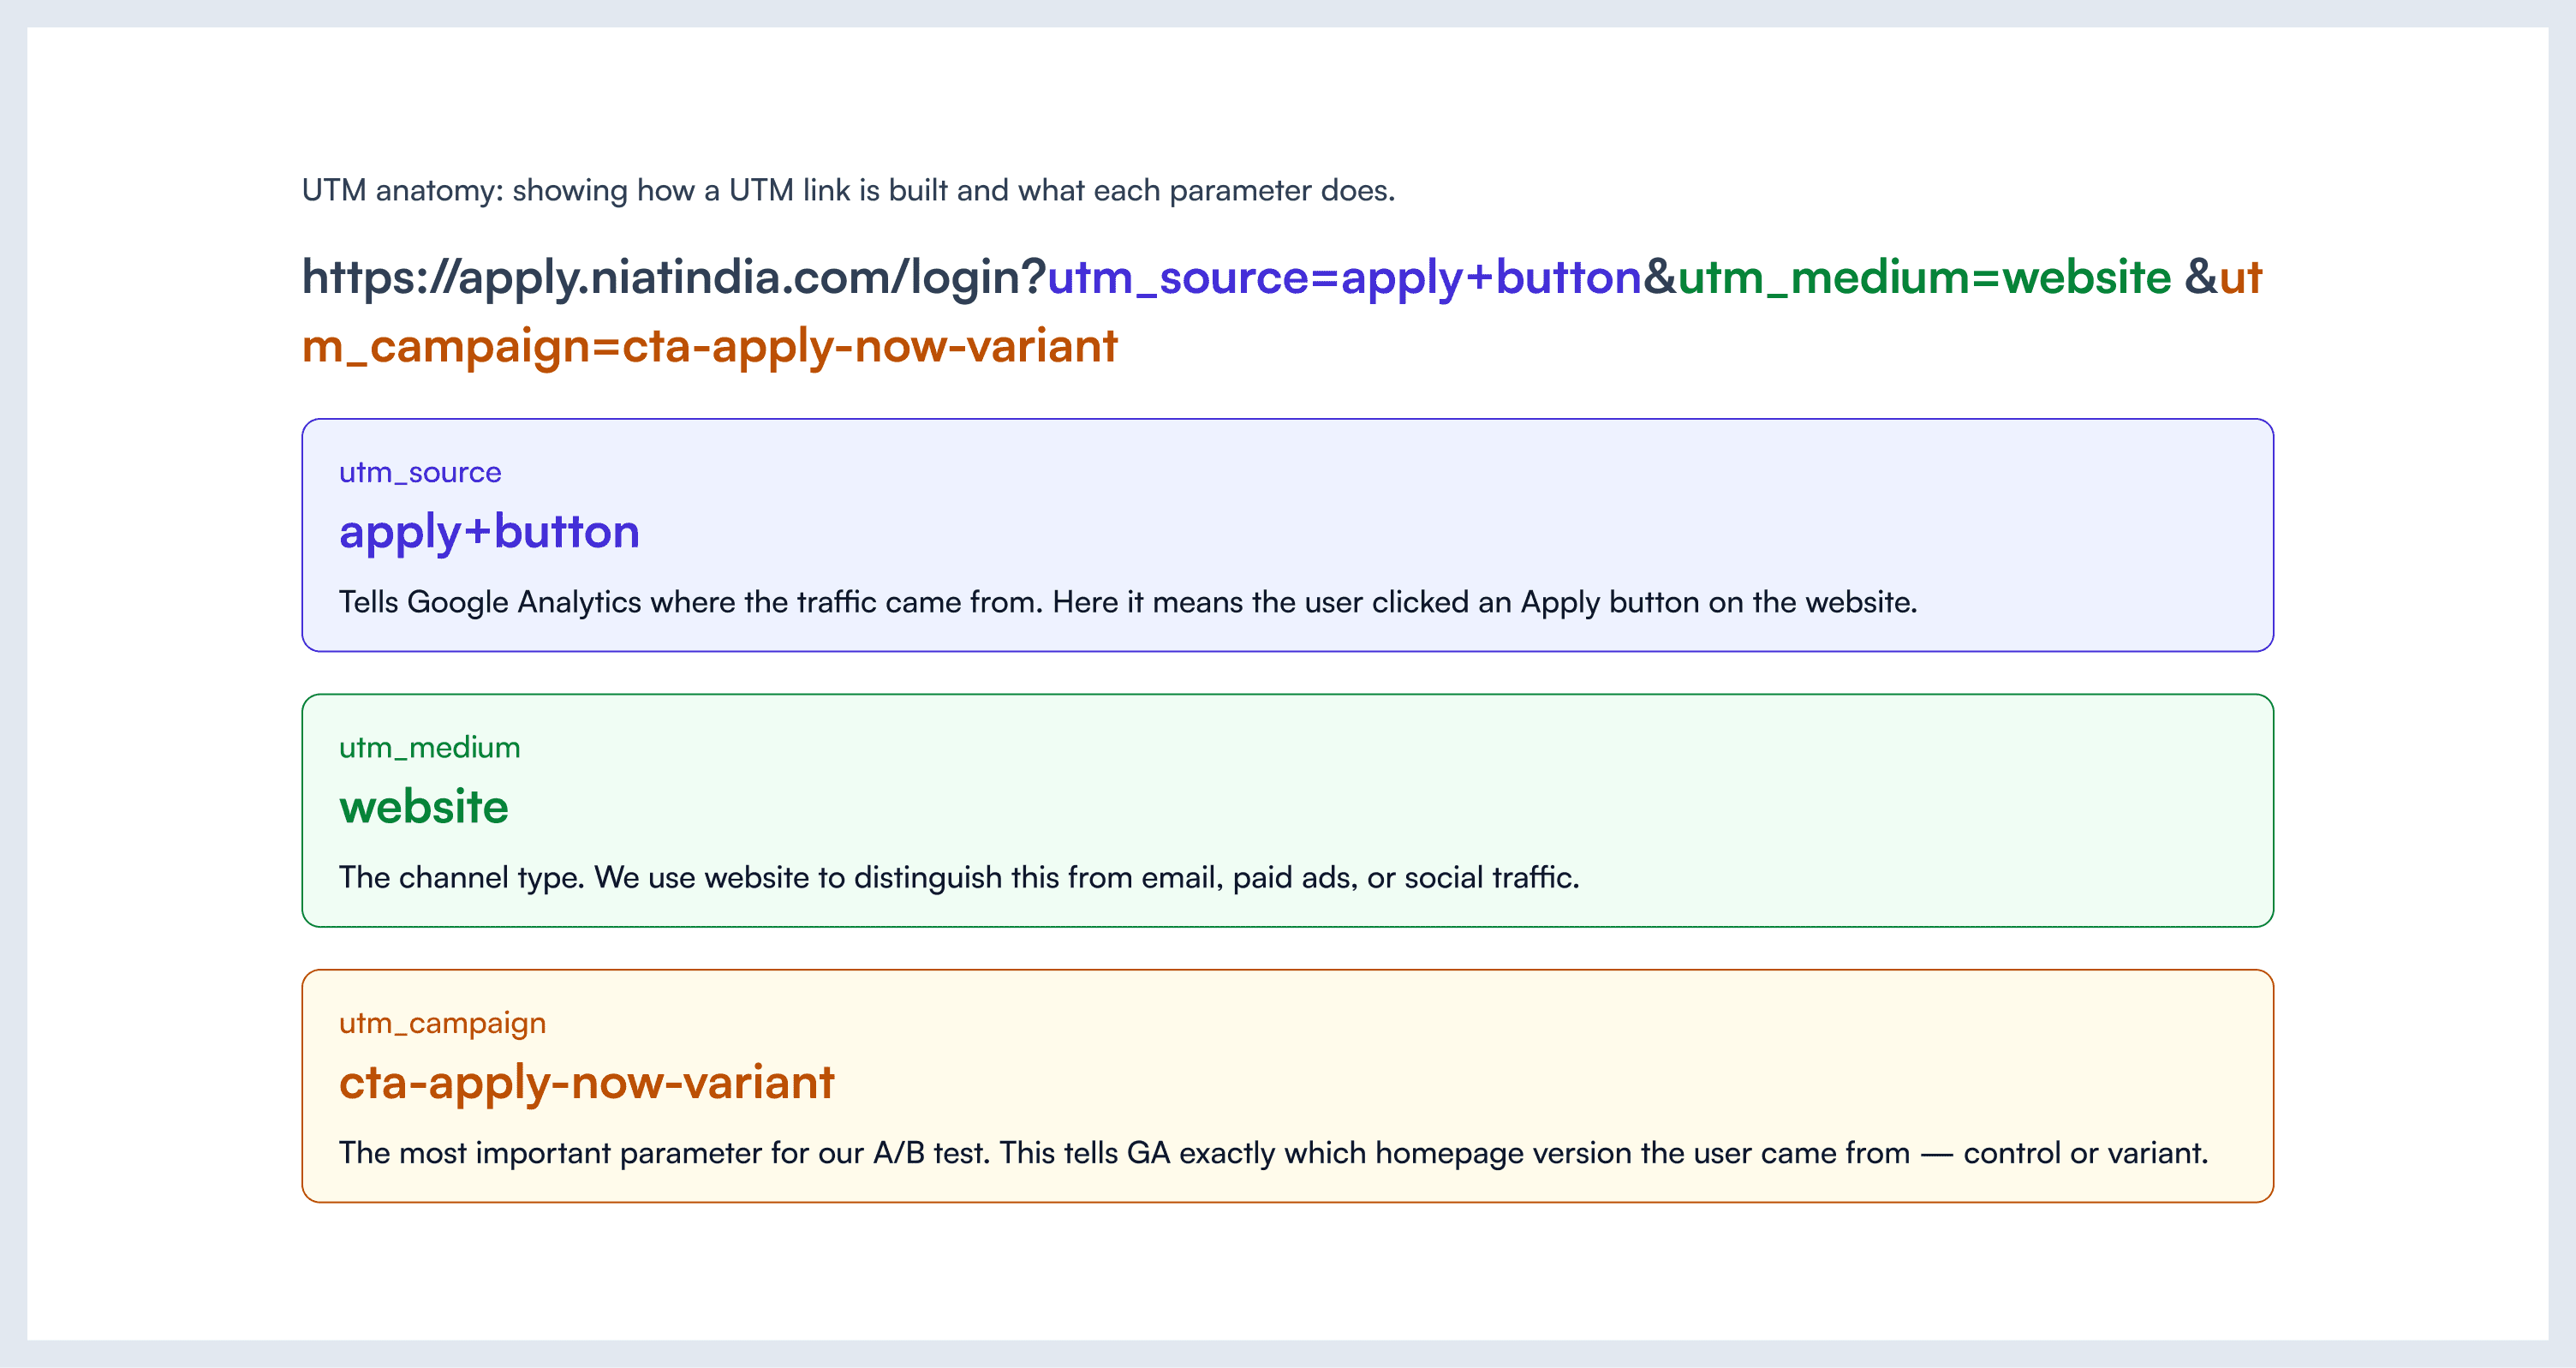2576x1368 pixels.
Task: Click the utm_medium label in green card
Action: [x=429, y=747]
